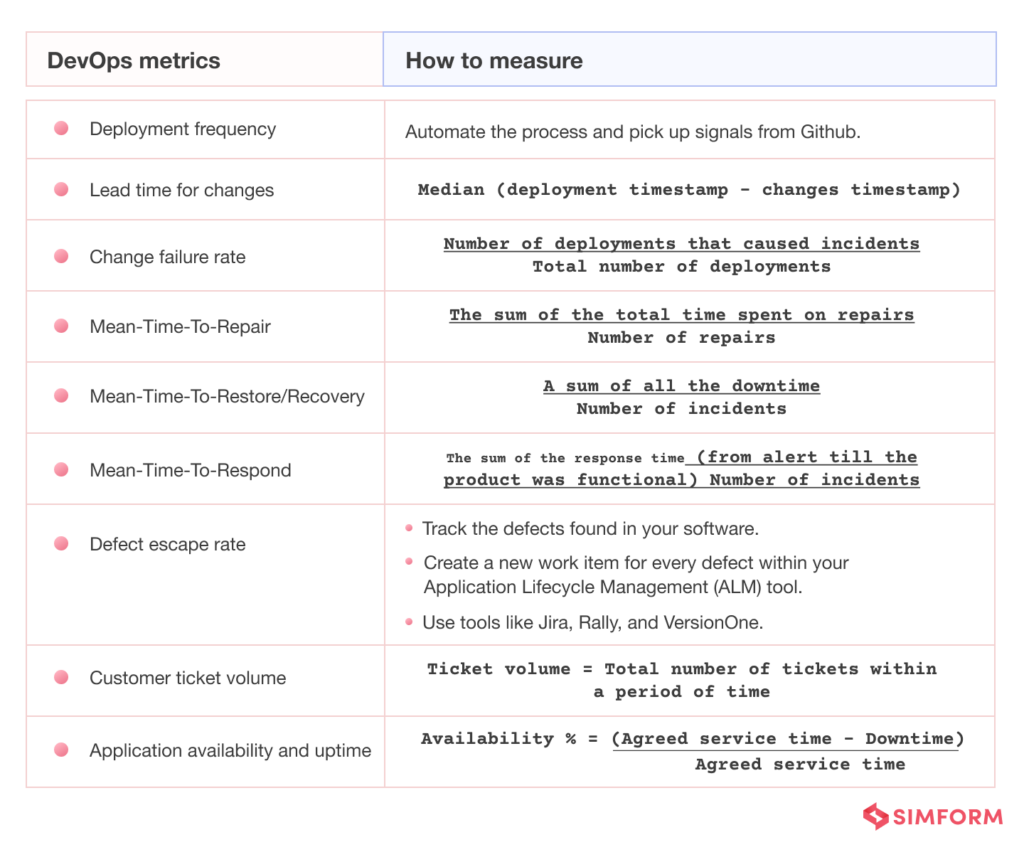This screenshot has height=852, width=1024.
Task: Click the bullet dot beside Lead time for changes
Action: [x=61, y=189]
